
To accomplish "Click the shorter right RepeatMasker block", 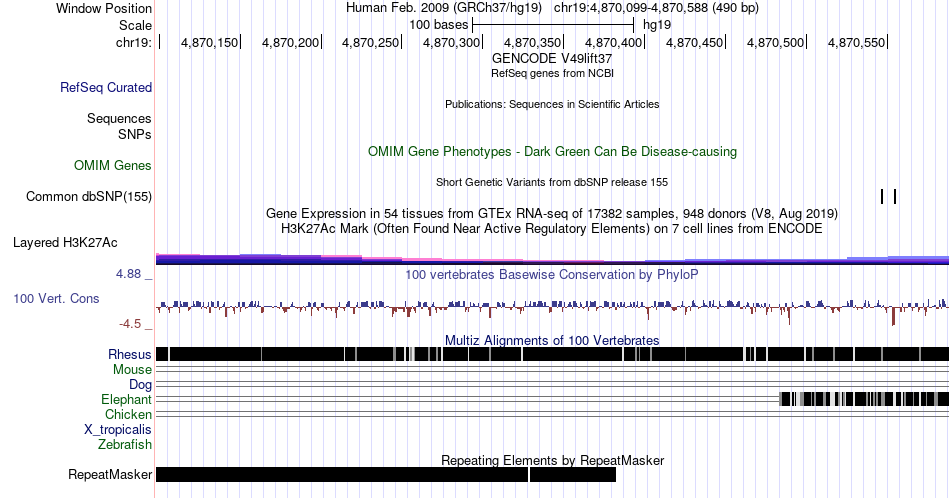I will point(573,474).
